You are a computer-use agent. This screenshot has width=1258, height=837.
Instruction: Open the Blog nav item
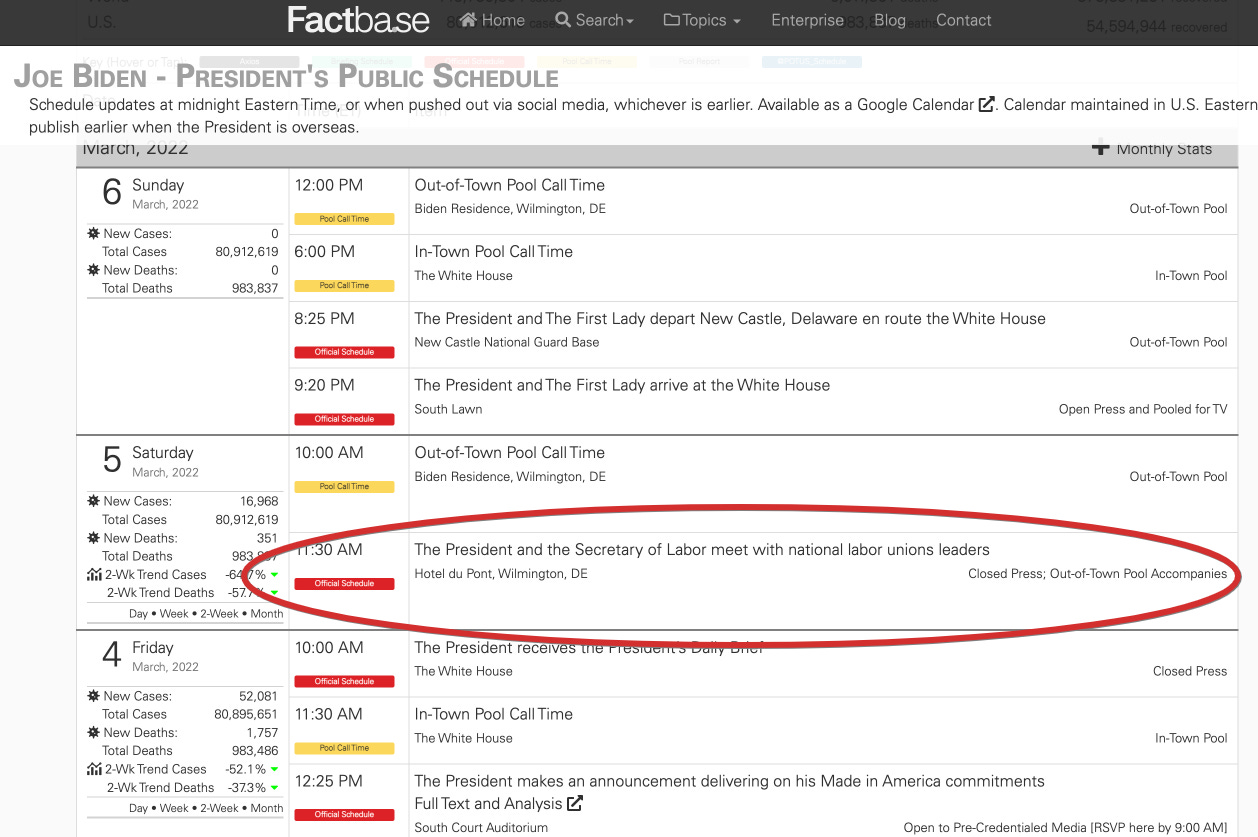[889, 20]
